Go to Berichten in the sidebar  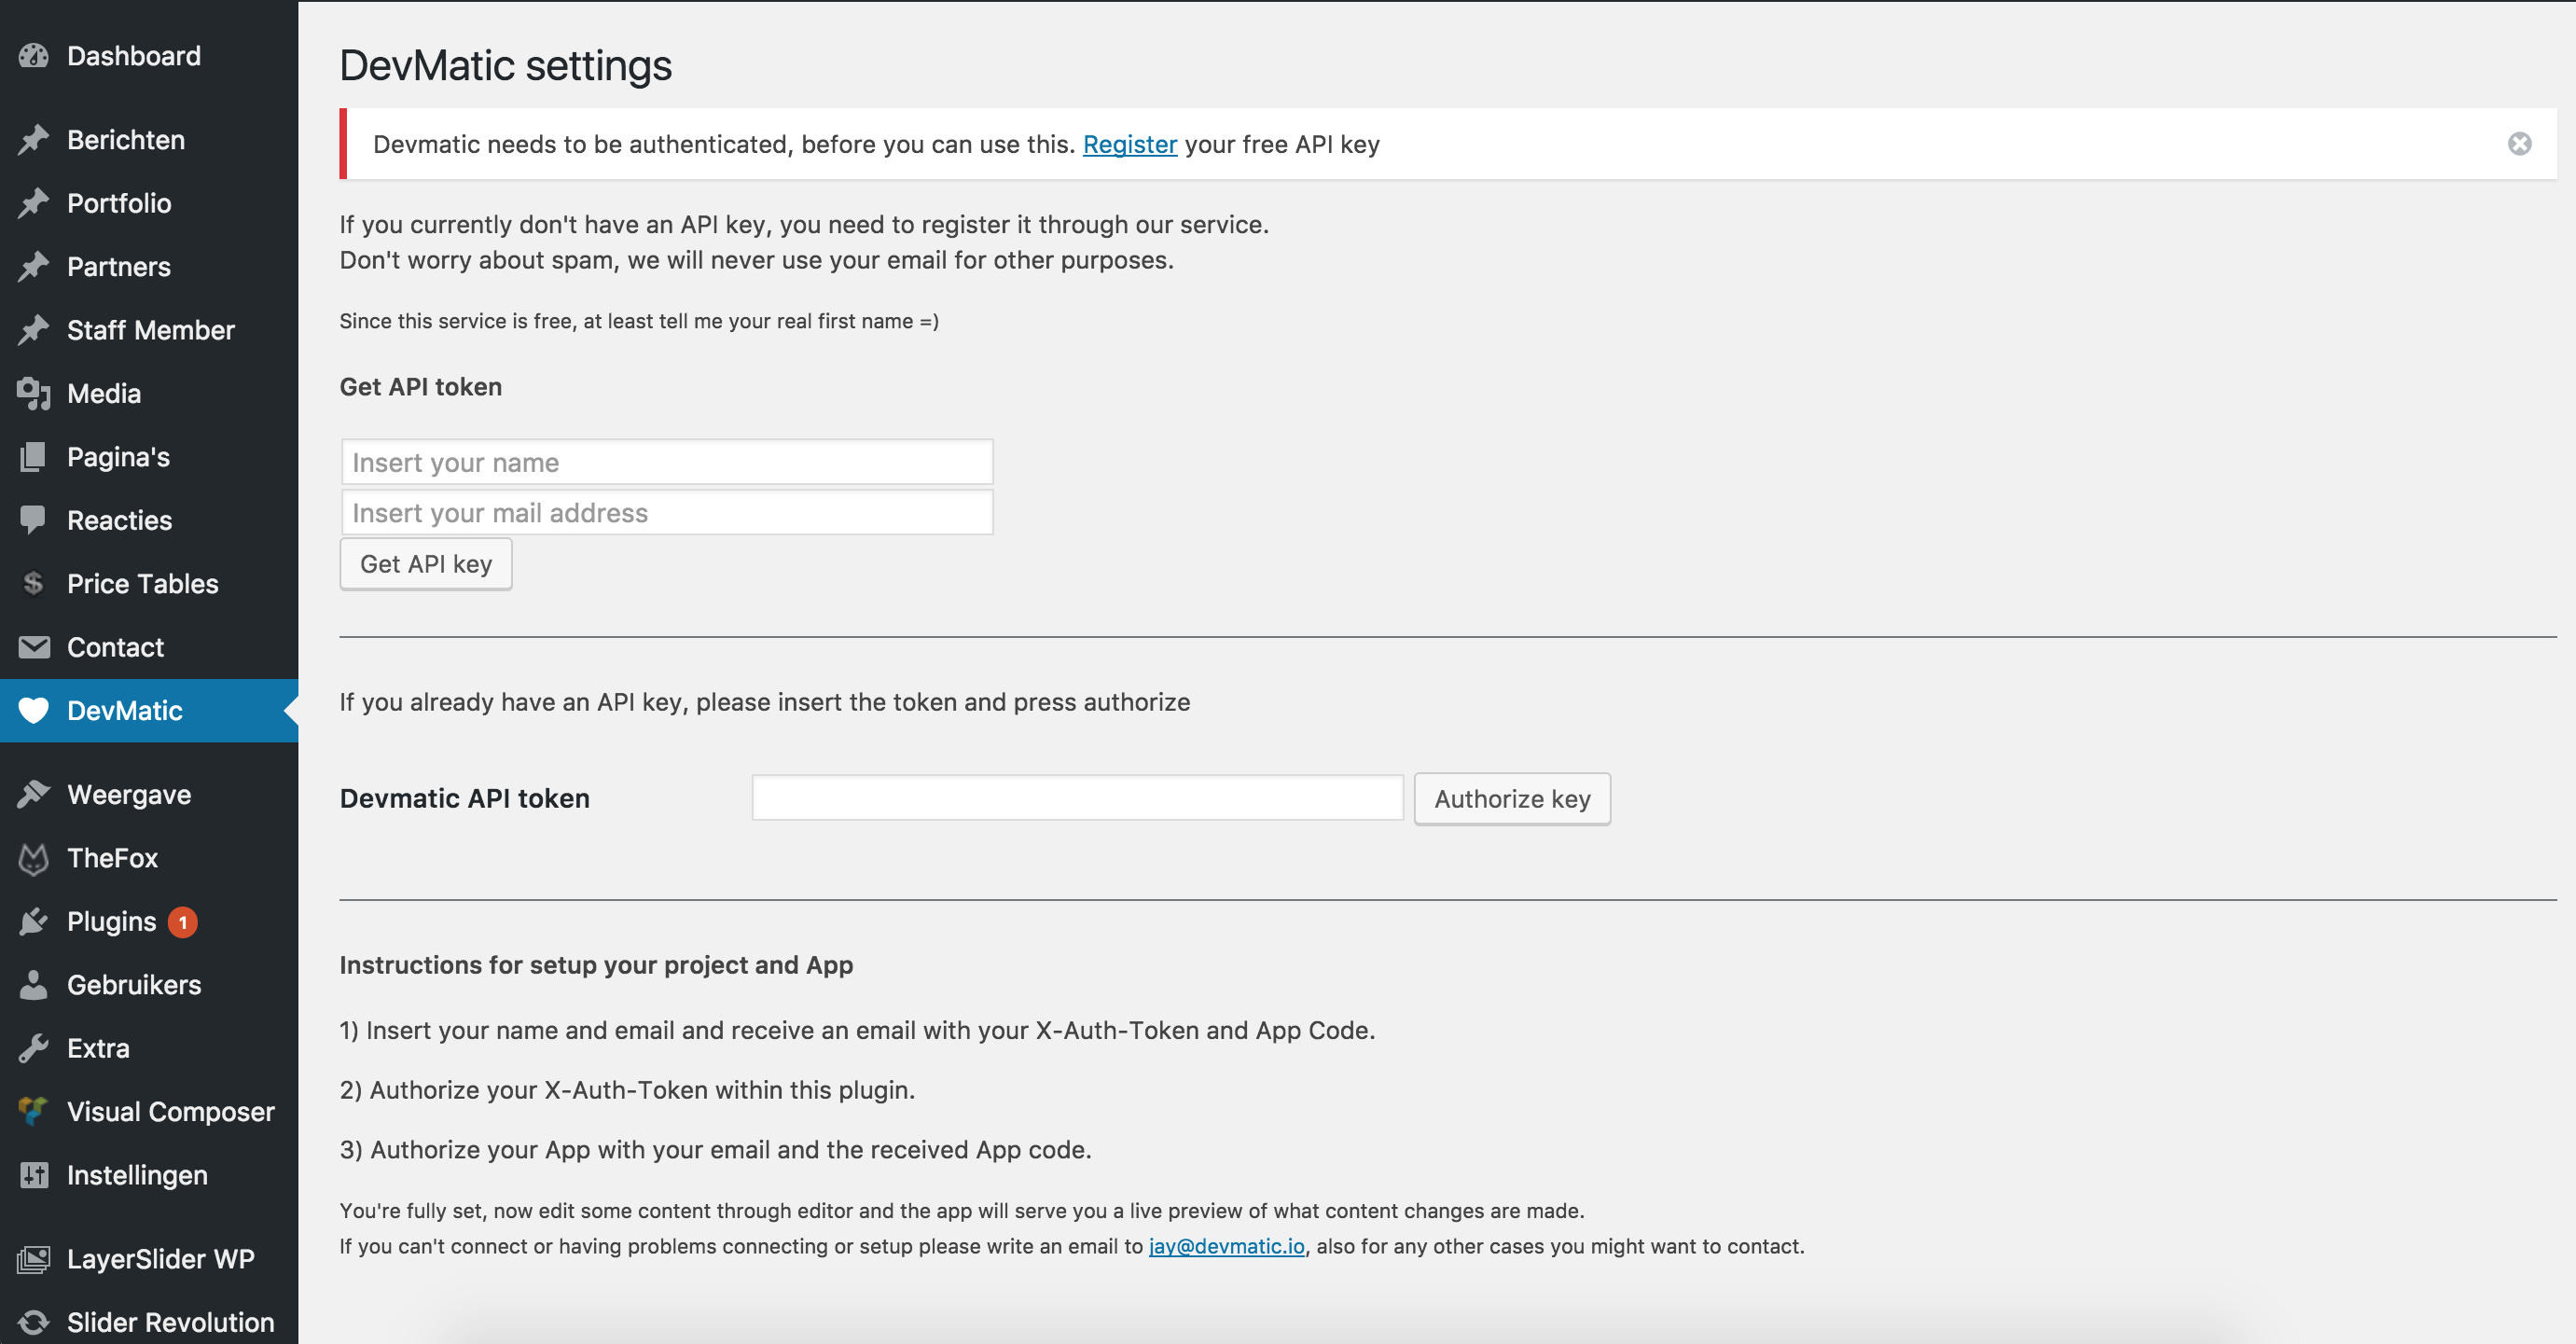[x=126, y=140]
